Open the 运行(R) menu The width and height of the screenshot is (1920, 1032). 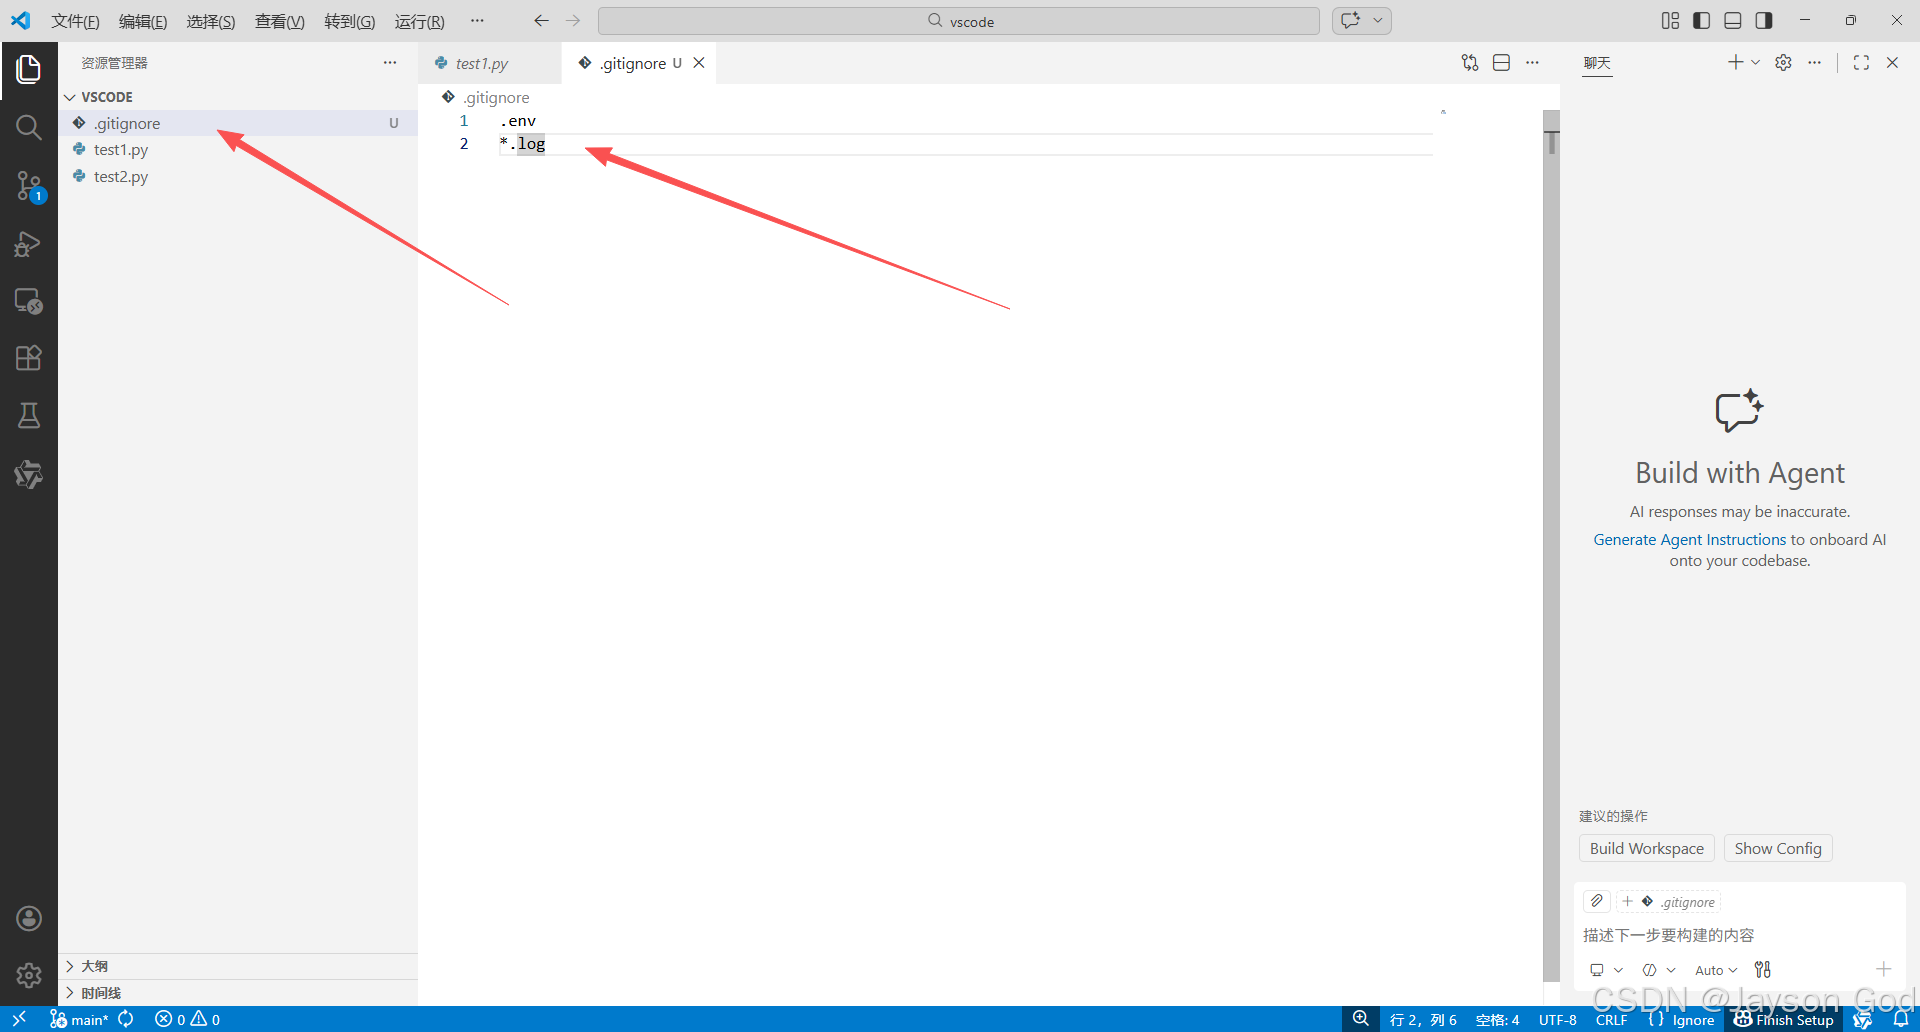pos(419,21)
